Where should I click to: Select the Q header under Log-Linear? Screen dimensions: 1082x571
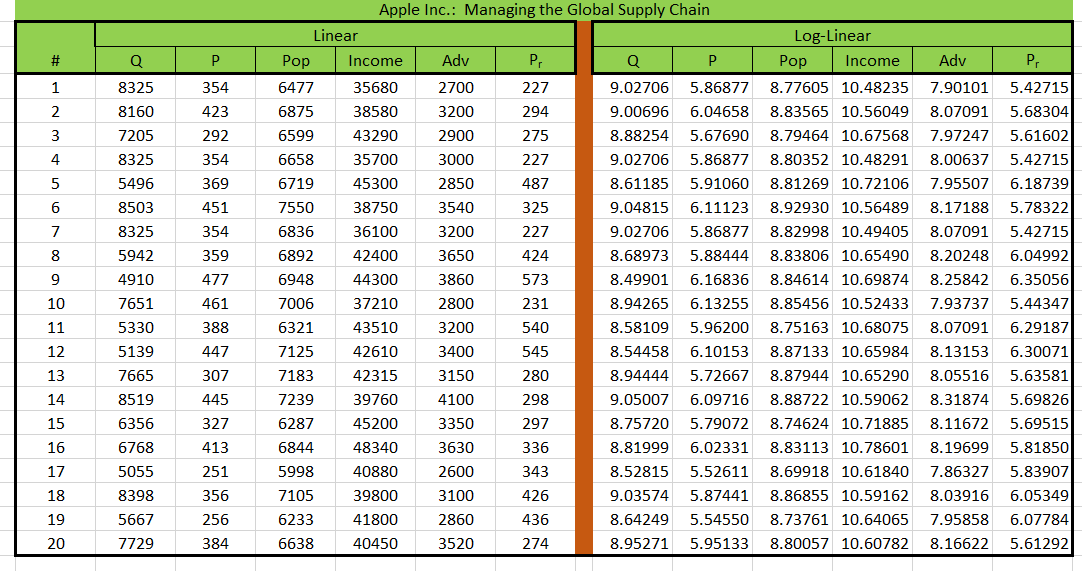[x=633, y=61]
